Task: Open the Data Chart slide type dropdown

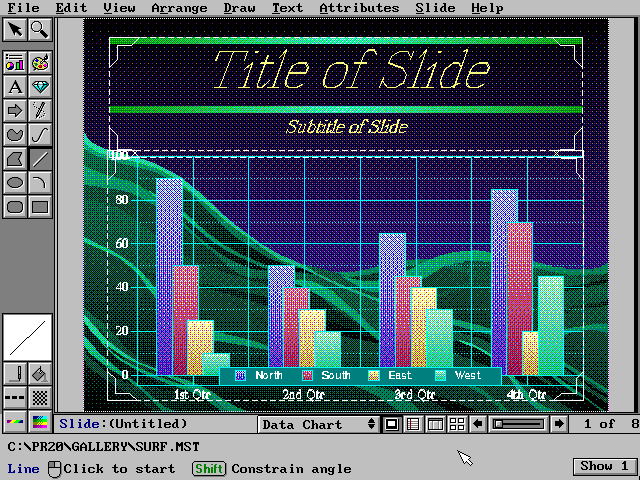Action: (x=318, y=424)
